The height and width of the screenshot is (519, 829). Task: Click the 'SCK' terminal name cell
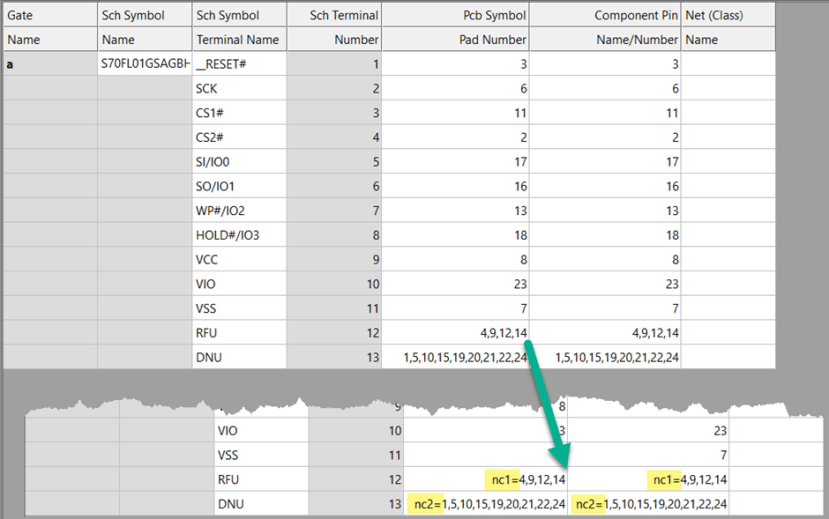pos(240,88)
